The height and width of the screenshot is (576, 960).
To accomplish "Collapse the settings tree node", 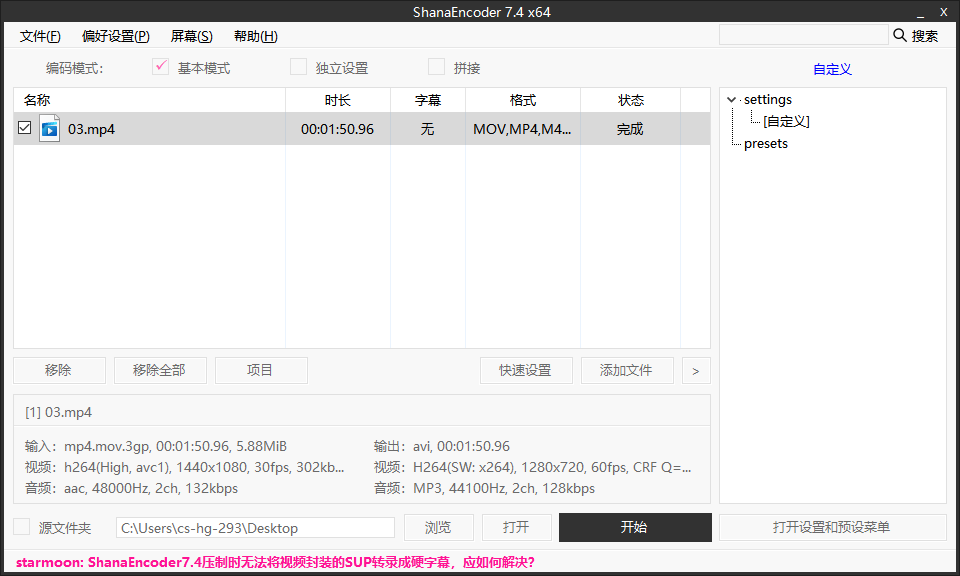I will click(731, 99).
